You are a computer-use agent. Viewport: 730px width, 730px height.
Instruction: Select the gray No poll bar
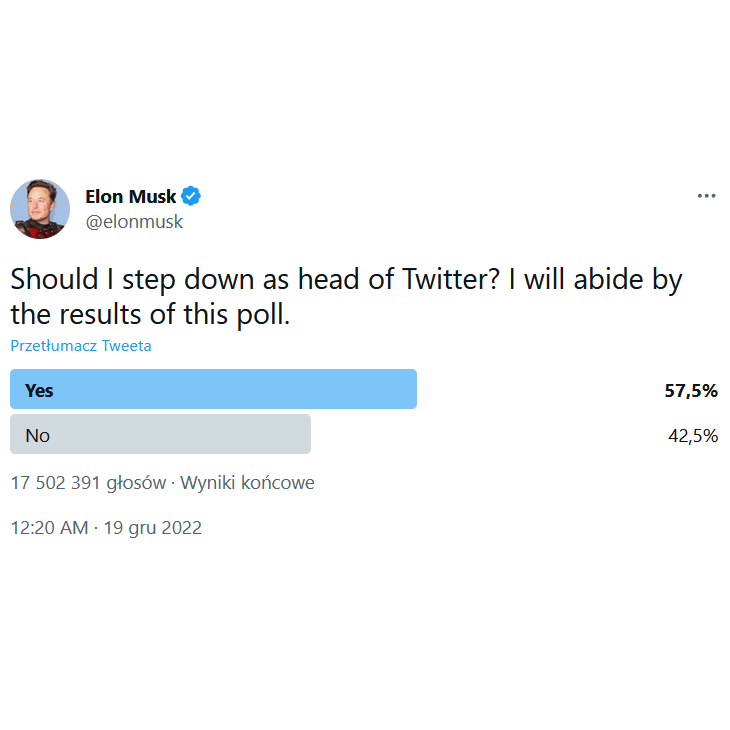pos(160,434)
